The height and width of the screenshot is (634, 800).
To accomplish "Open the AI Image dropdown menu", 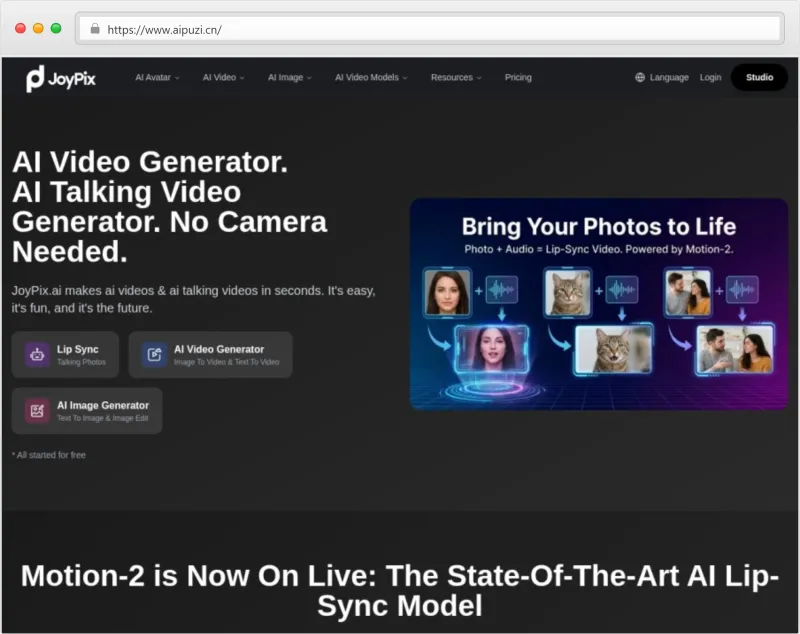I will tap(289, 77).
